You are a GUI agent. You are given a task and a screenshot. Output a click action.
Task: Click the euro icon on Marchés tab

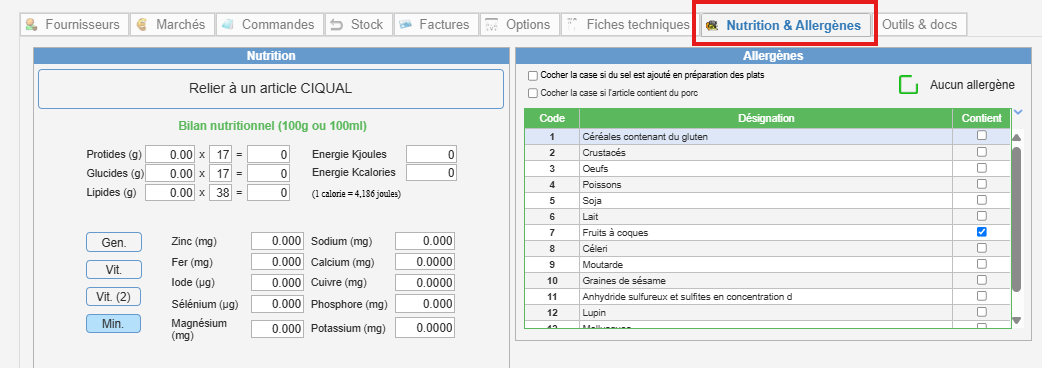point(142,25)
